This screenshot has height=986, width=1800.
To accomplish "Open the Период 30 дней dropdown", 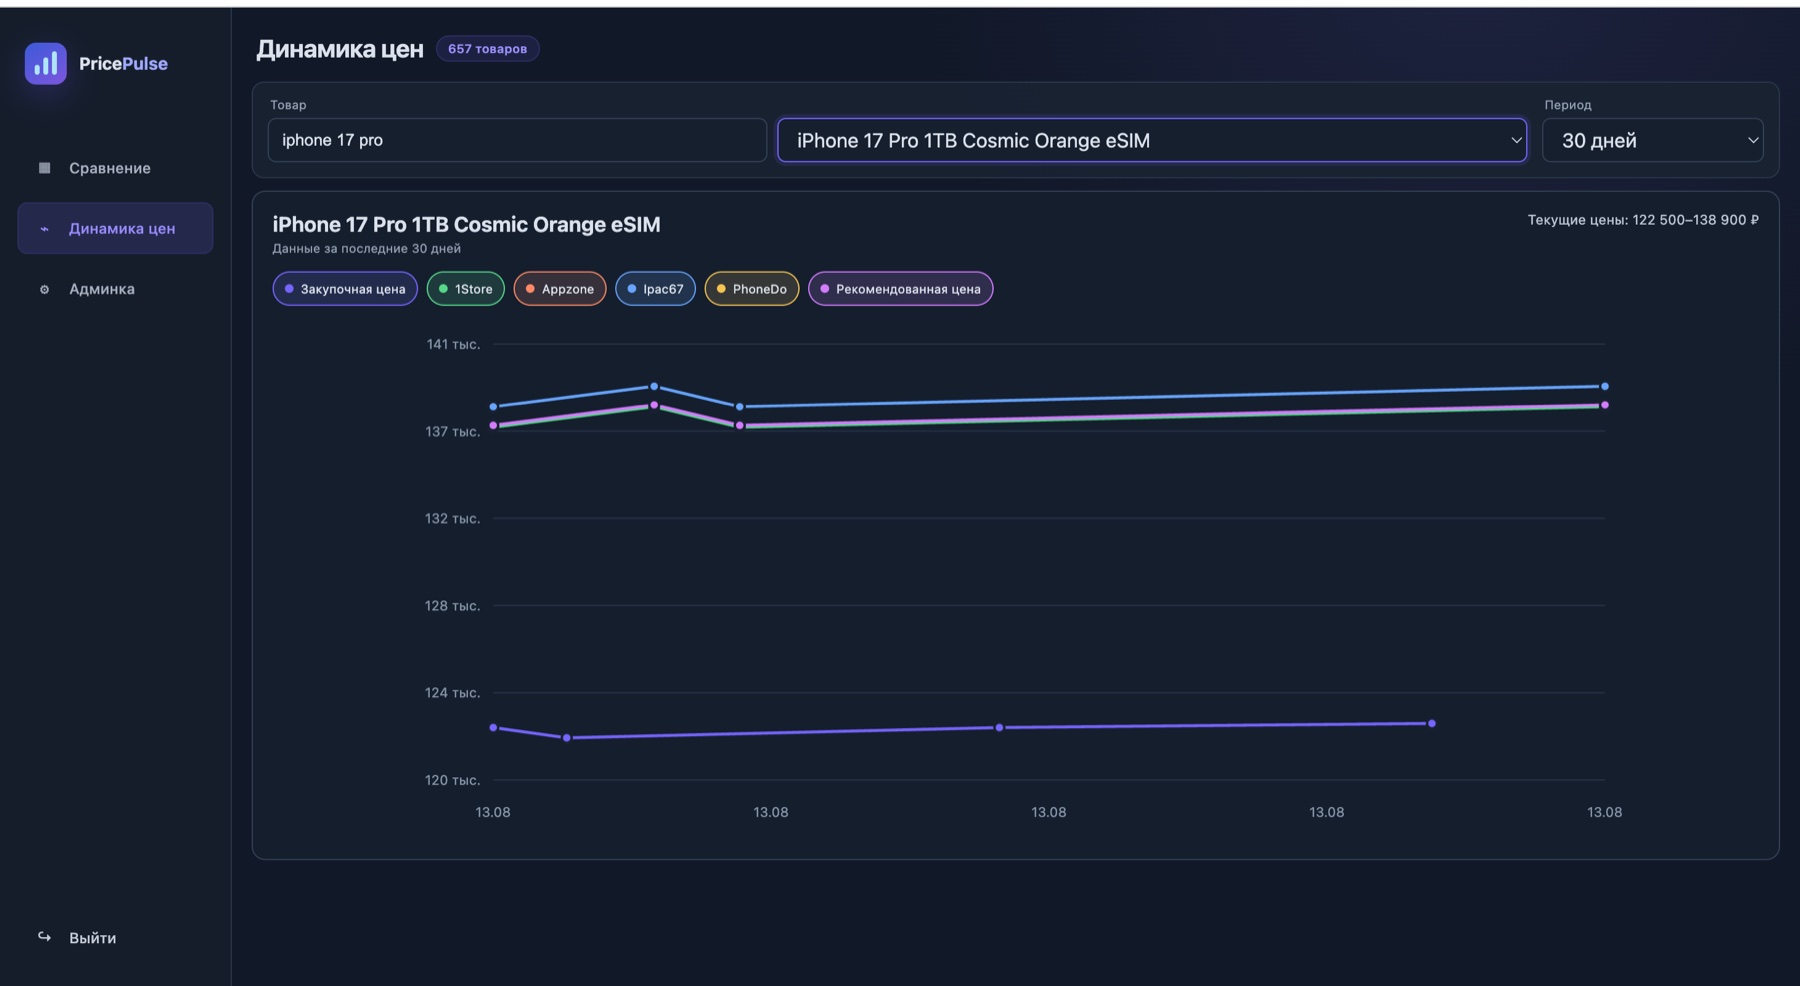I will coord(1653,140).
